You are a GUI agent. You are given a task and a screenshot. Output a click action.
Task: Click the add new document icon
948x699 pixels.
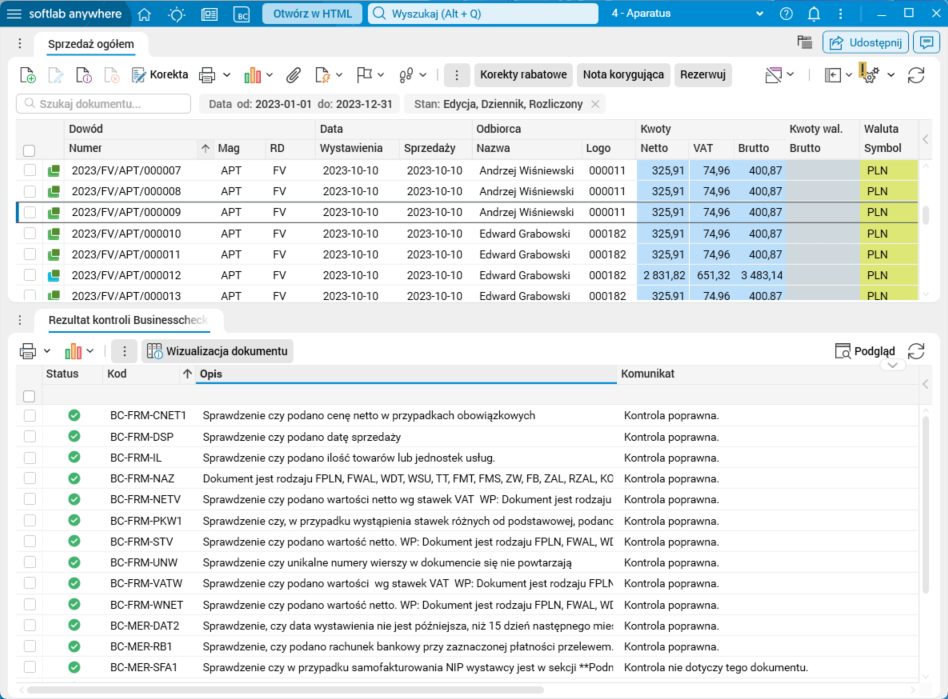pyautogui.click(x=28, y=75)
